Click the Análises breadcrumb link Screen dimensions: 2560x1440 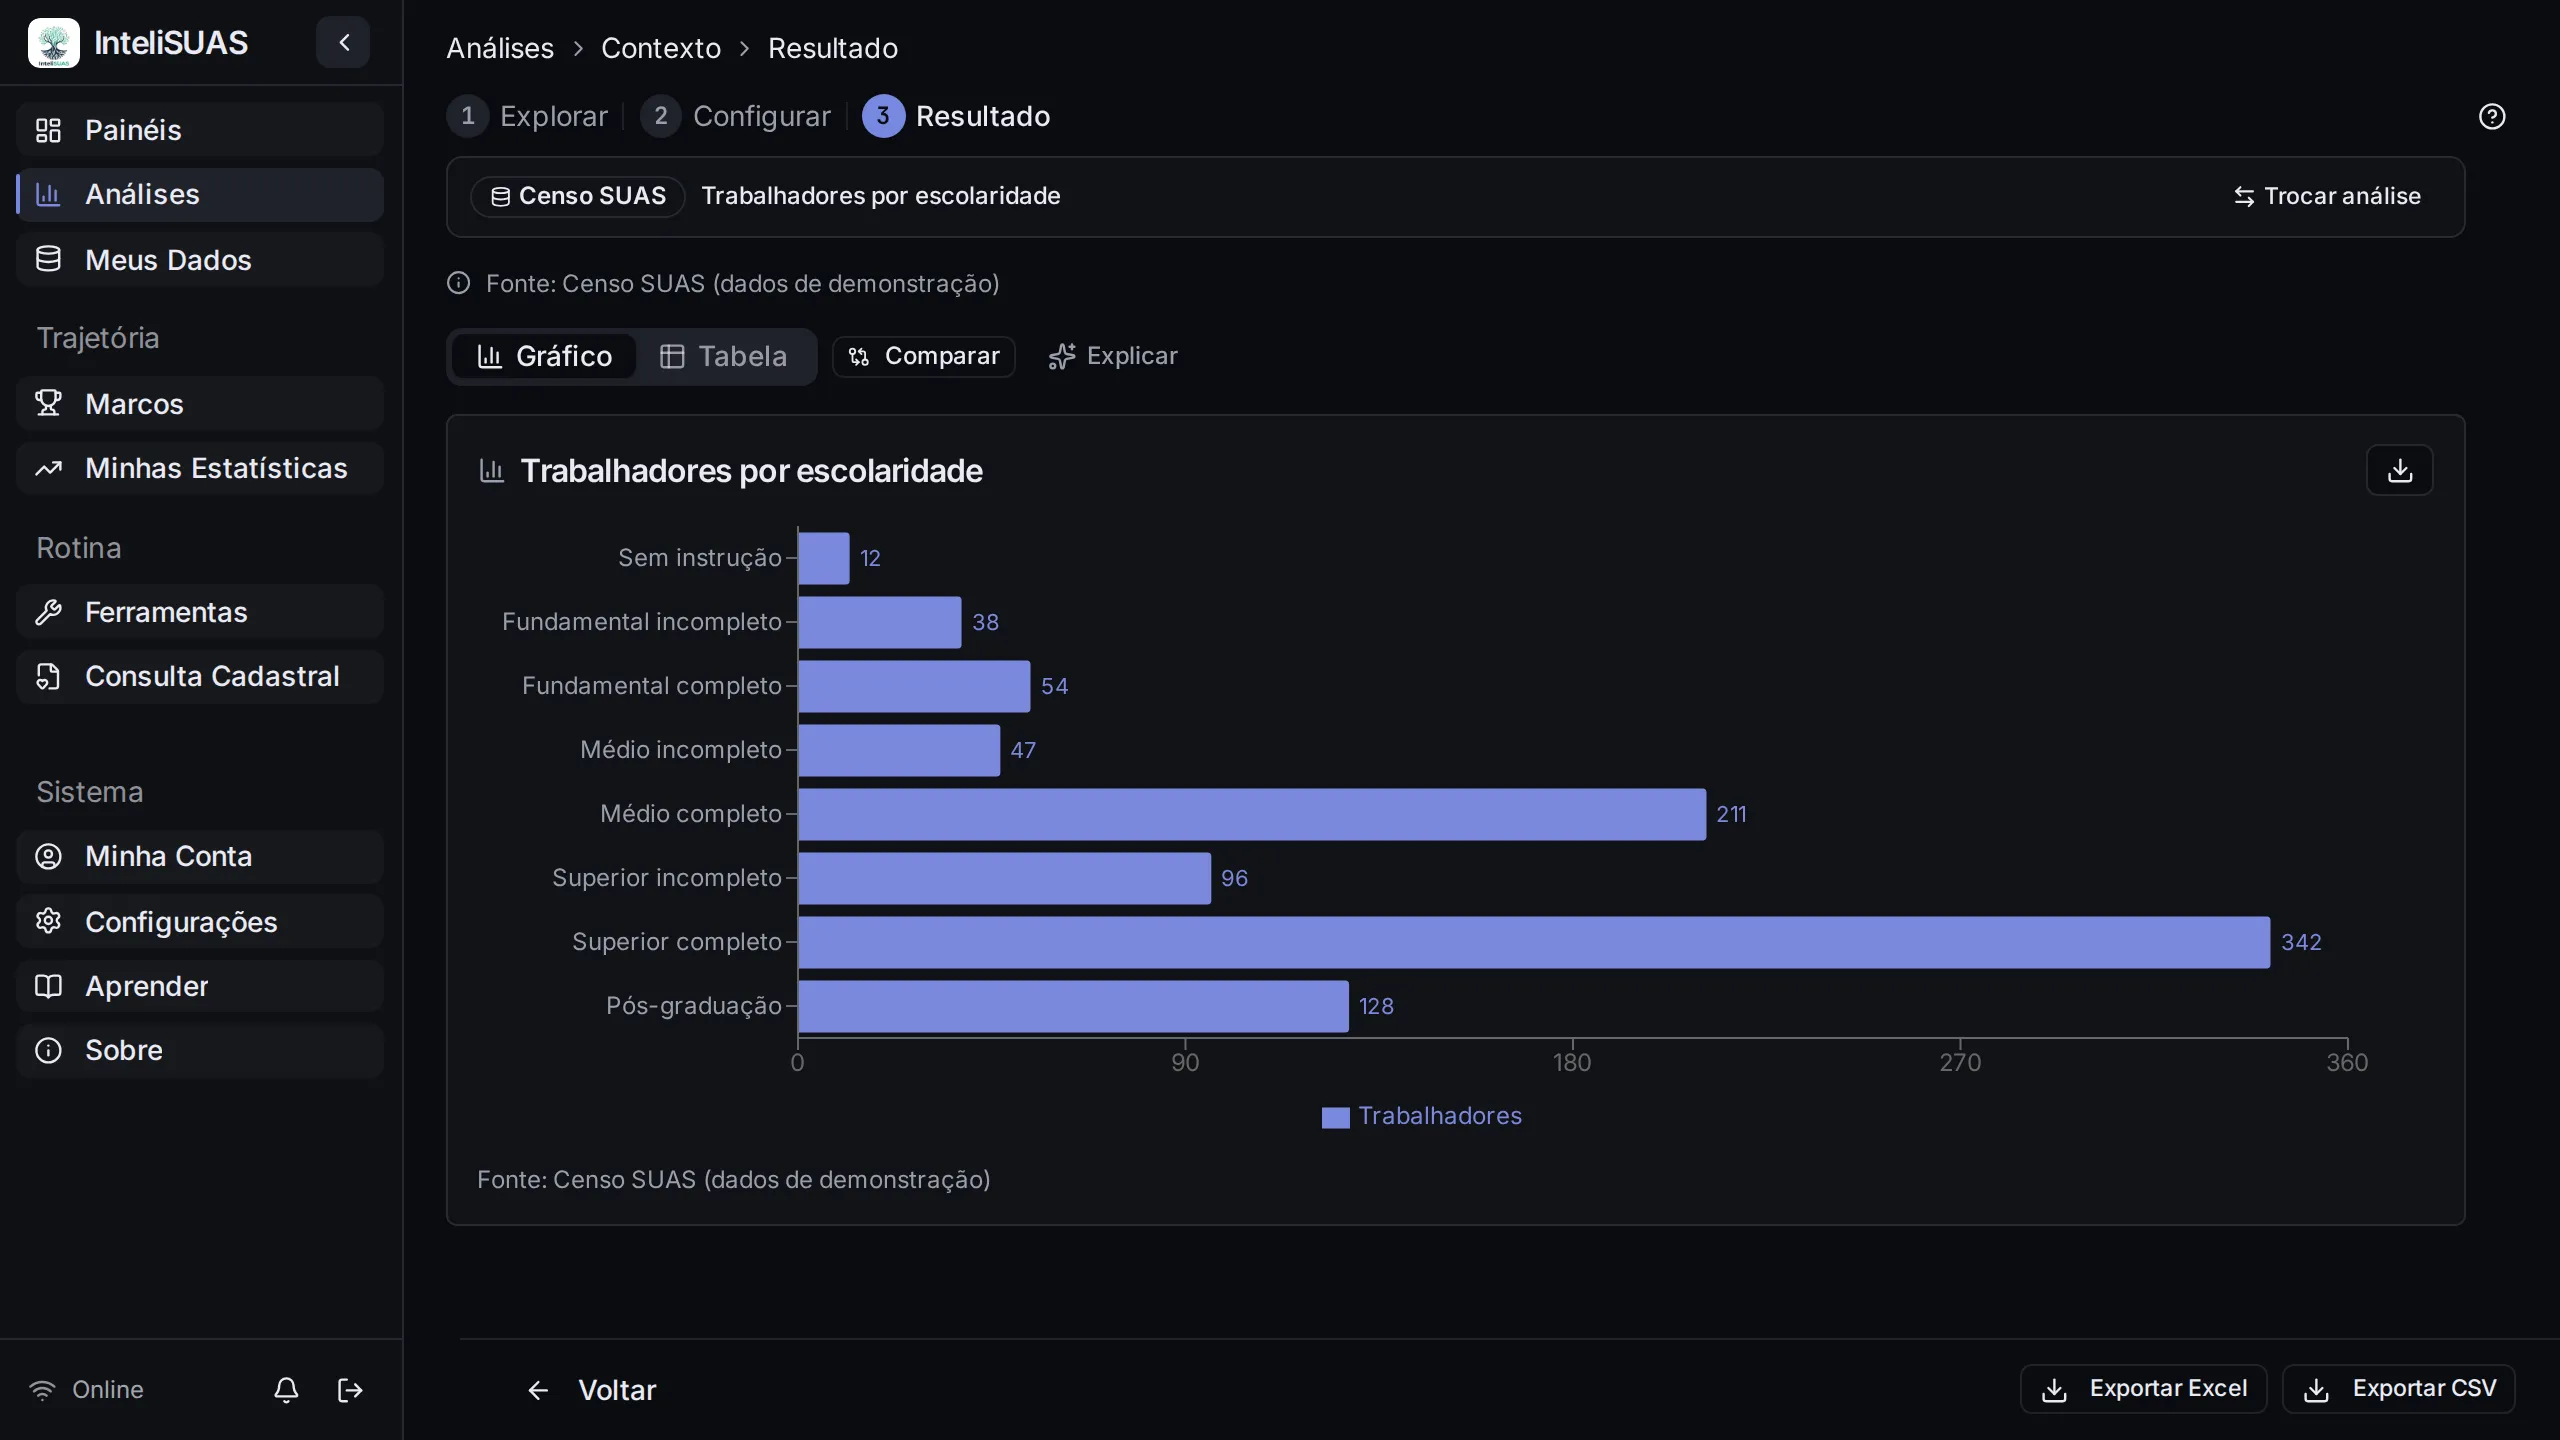tap(500, 48)
